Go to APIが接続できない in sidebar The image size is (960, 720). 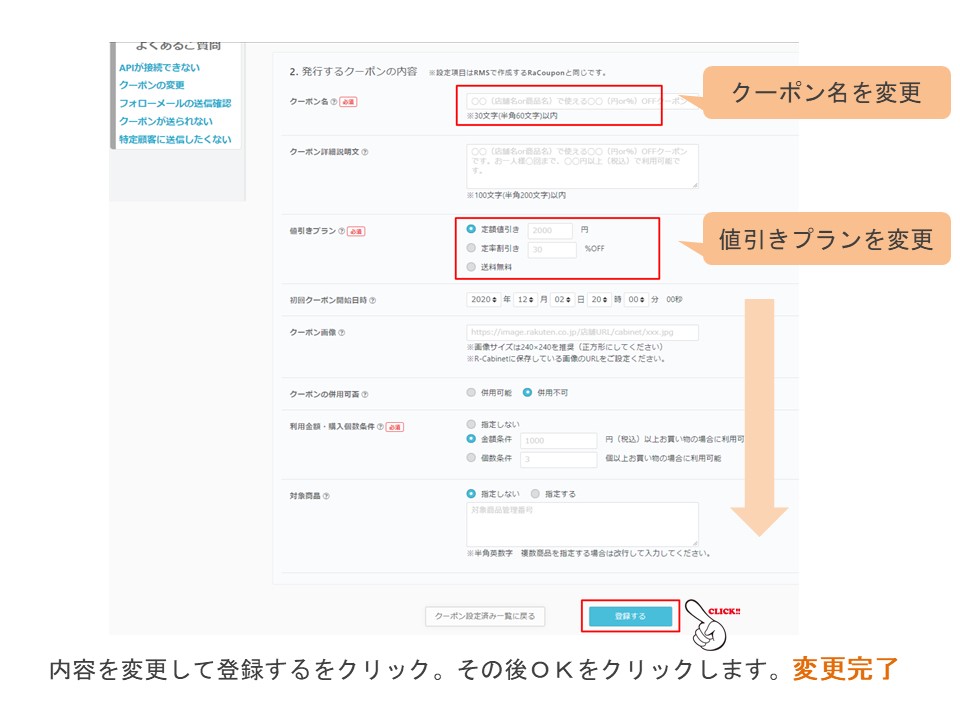(x=159, y=68)
